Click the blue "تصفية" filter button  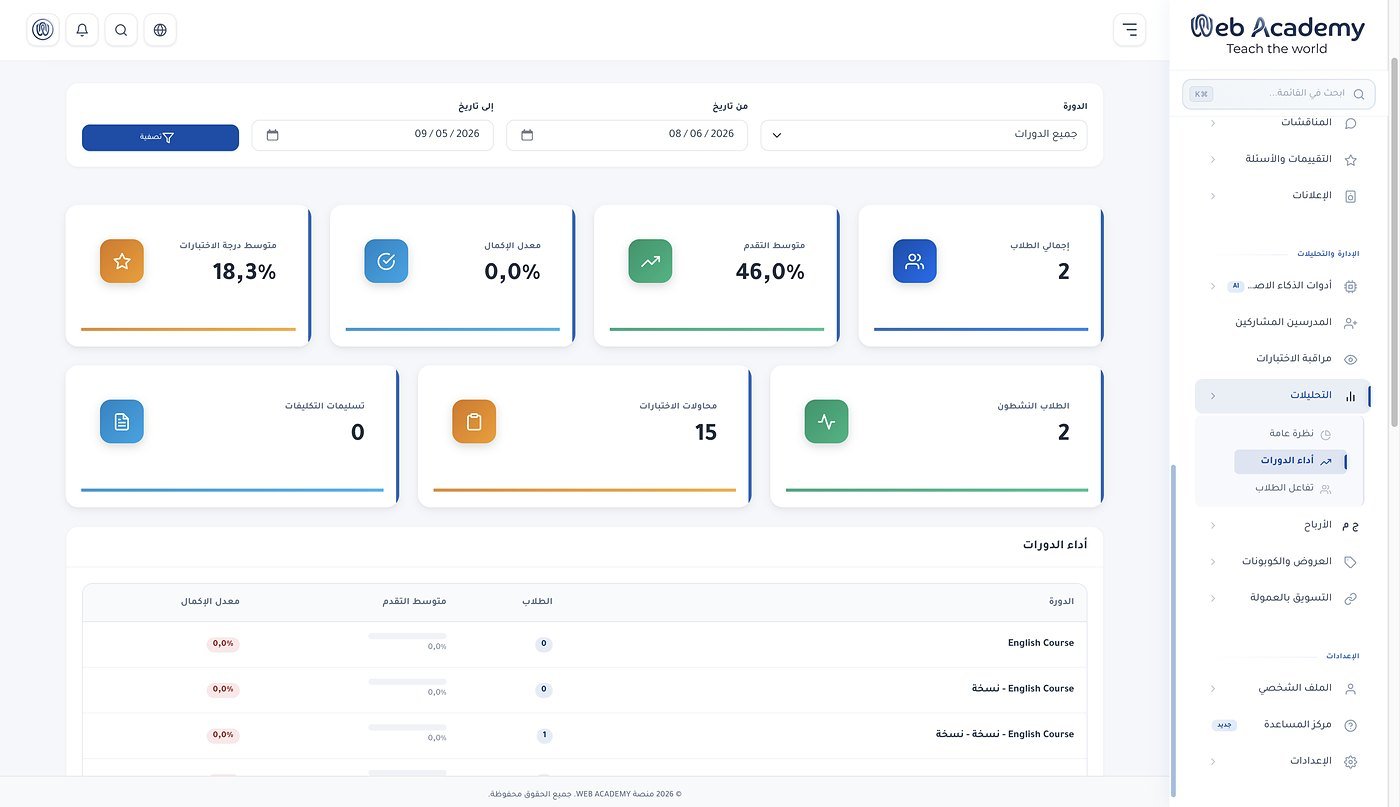click(160, 138)
